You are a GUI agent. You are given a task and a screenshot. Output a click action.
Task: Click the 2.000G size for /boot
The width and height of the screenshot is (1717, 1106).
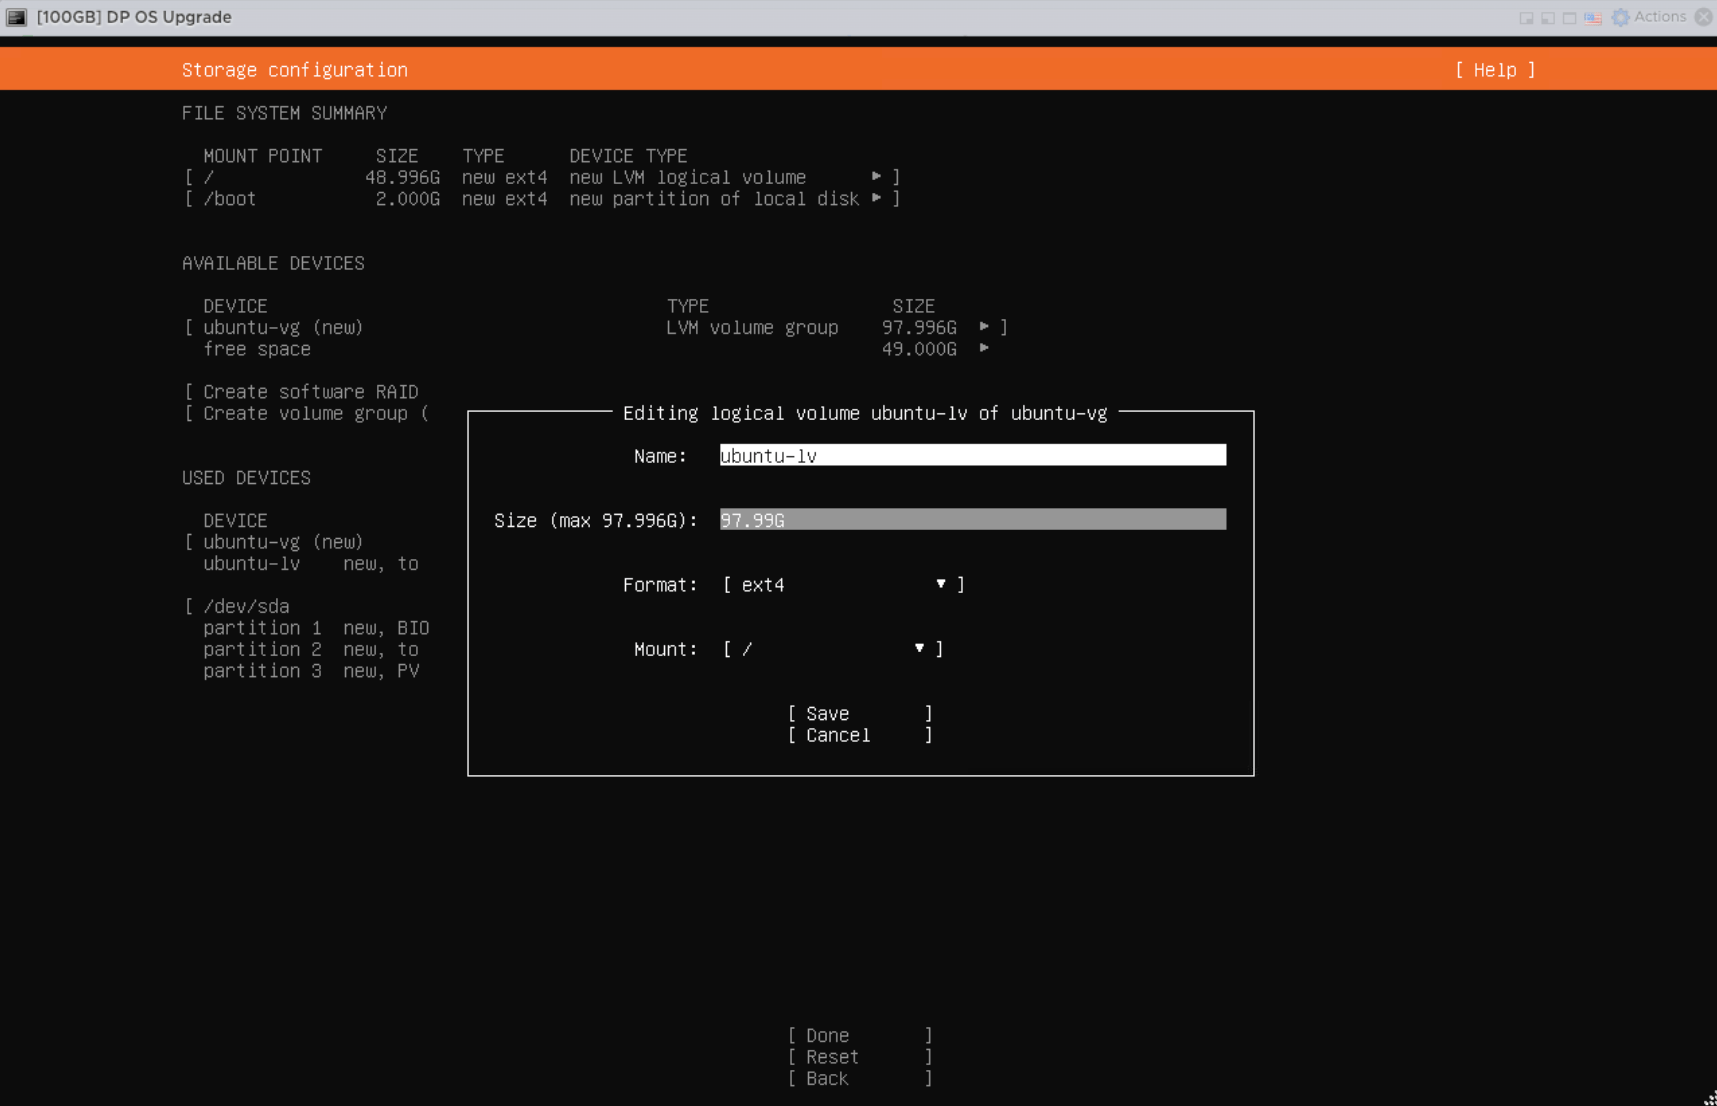(407, 199)
